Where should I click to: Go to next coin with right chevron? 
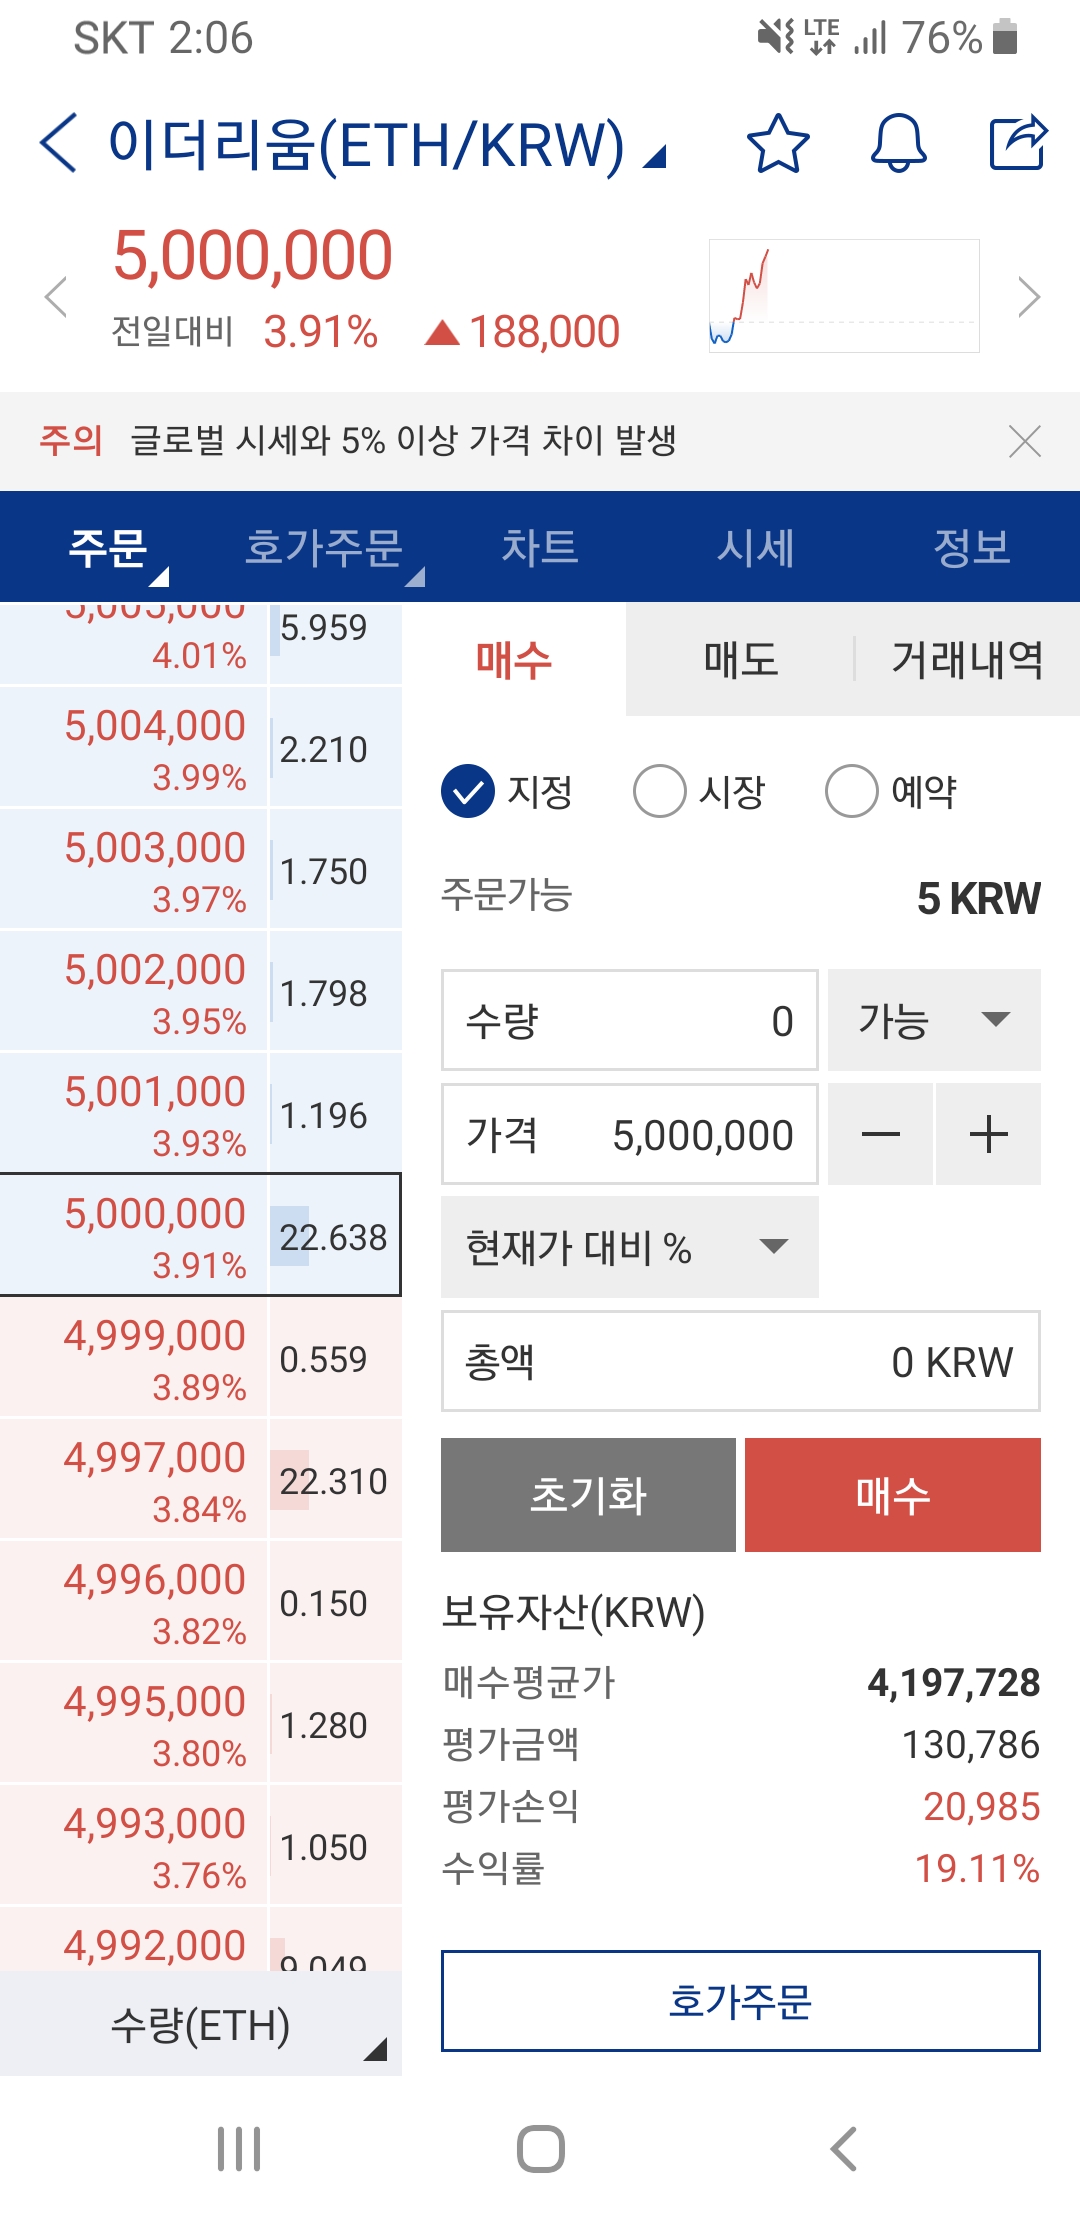tap(1028, 297)
